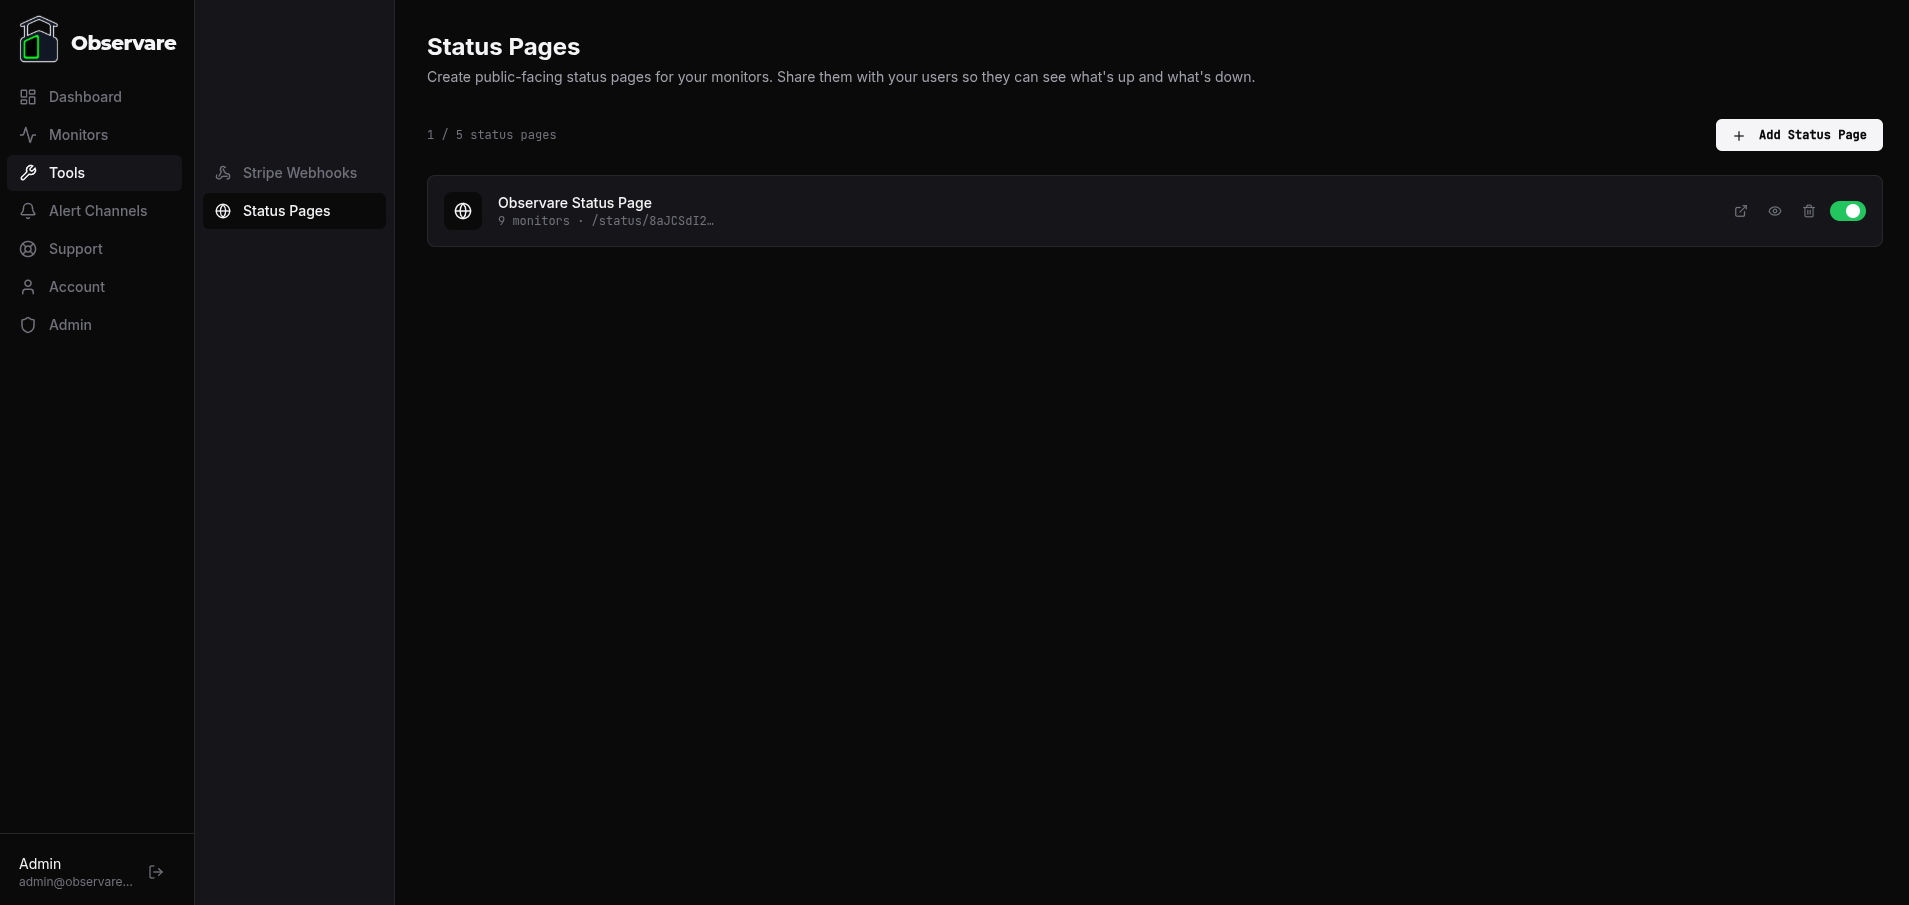The width and height of the screenshot is (1909, 905).
Task: Open the status page in a new tab
Action: (1741, 211)
